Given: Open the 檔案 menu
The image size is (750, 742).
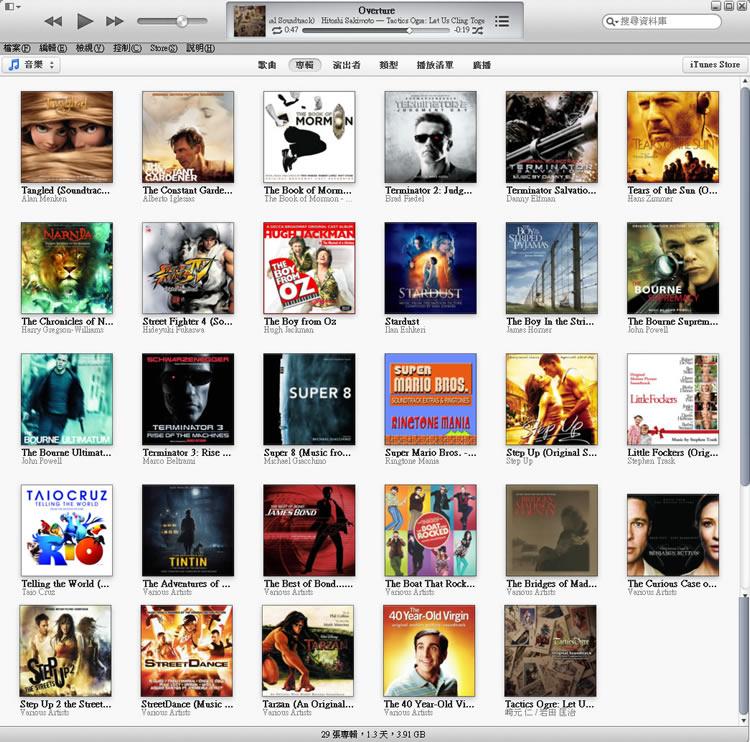Looking at the screenshot, I should click(17, 48).
